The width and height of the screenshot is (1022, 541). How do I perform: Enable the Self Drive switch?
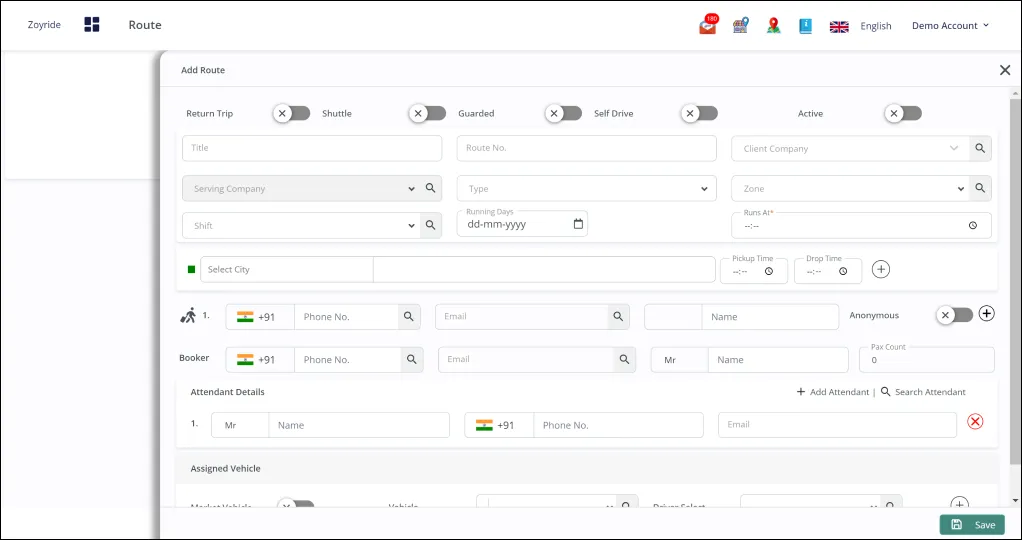pyautogui.click(x=699, y=113)
